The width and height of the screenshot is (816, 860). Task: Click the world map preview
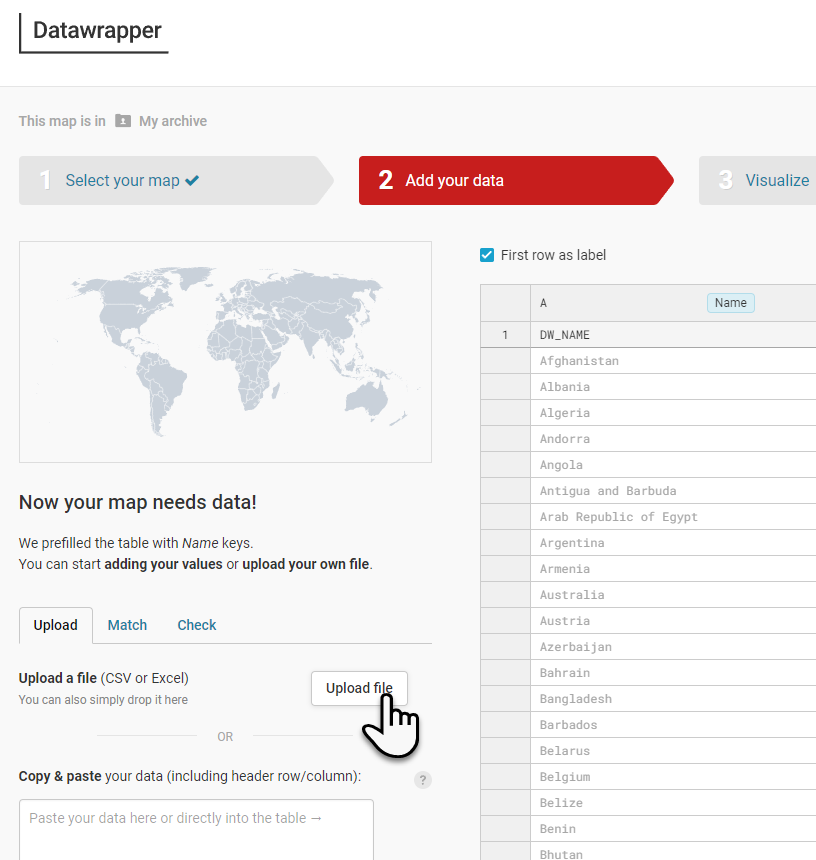click(x=225, y=352)
